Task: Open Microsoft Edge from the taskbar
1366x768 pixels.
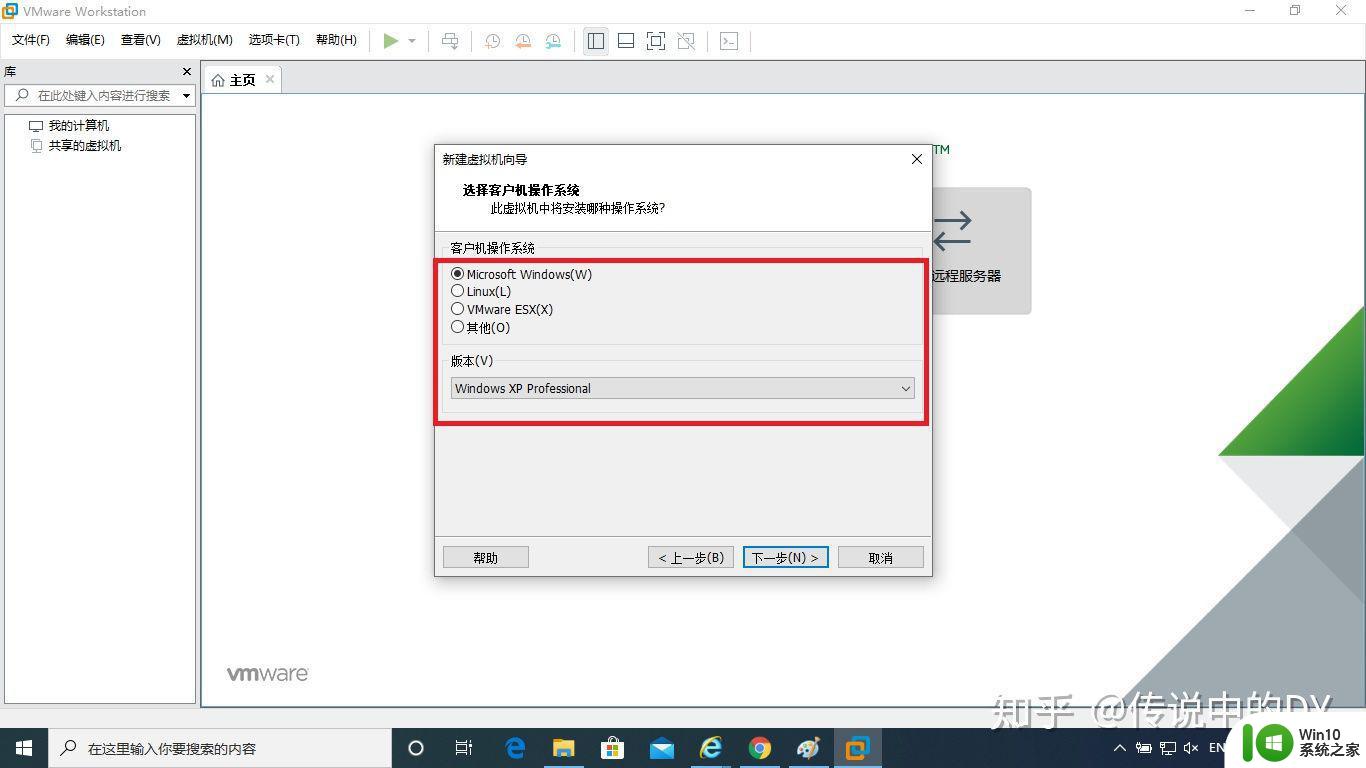Action: [x=515, y=748]
